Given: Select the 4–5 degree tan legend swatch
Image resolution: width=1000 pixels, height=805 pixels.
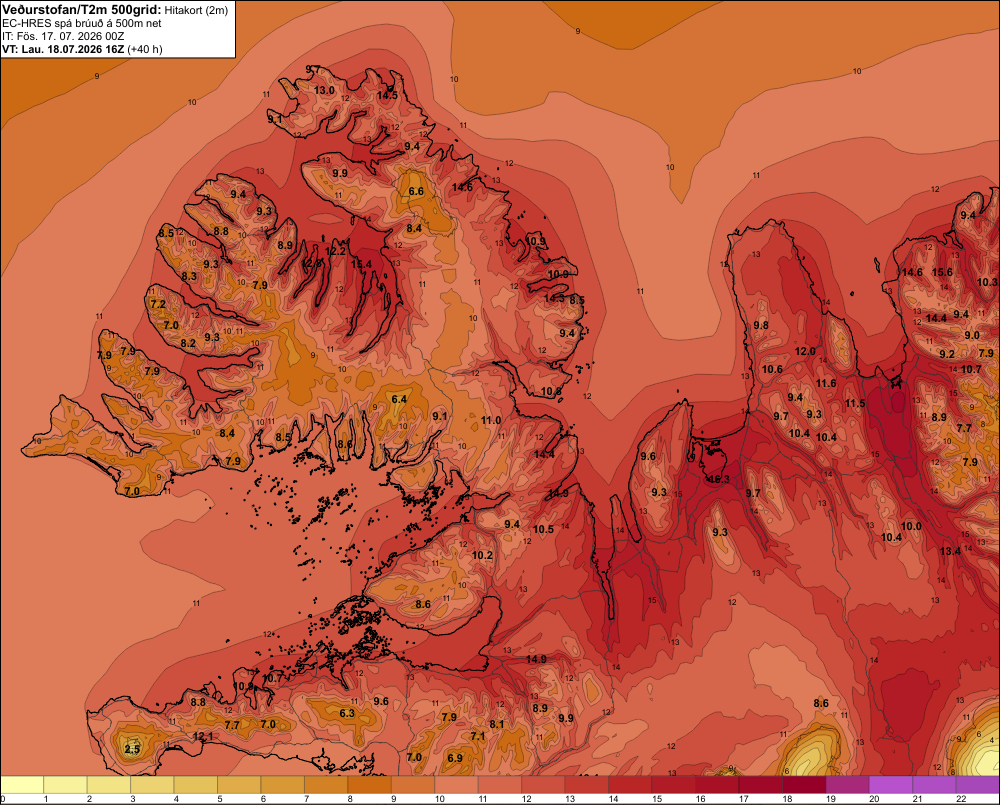Looking at the screenshot, I should (x=196, y=785).
